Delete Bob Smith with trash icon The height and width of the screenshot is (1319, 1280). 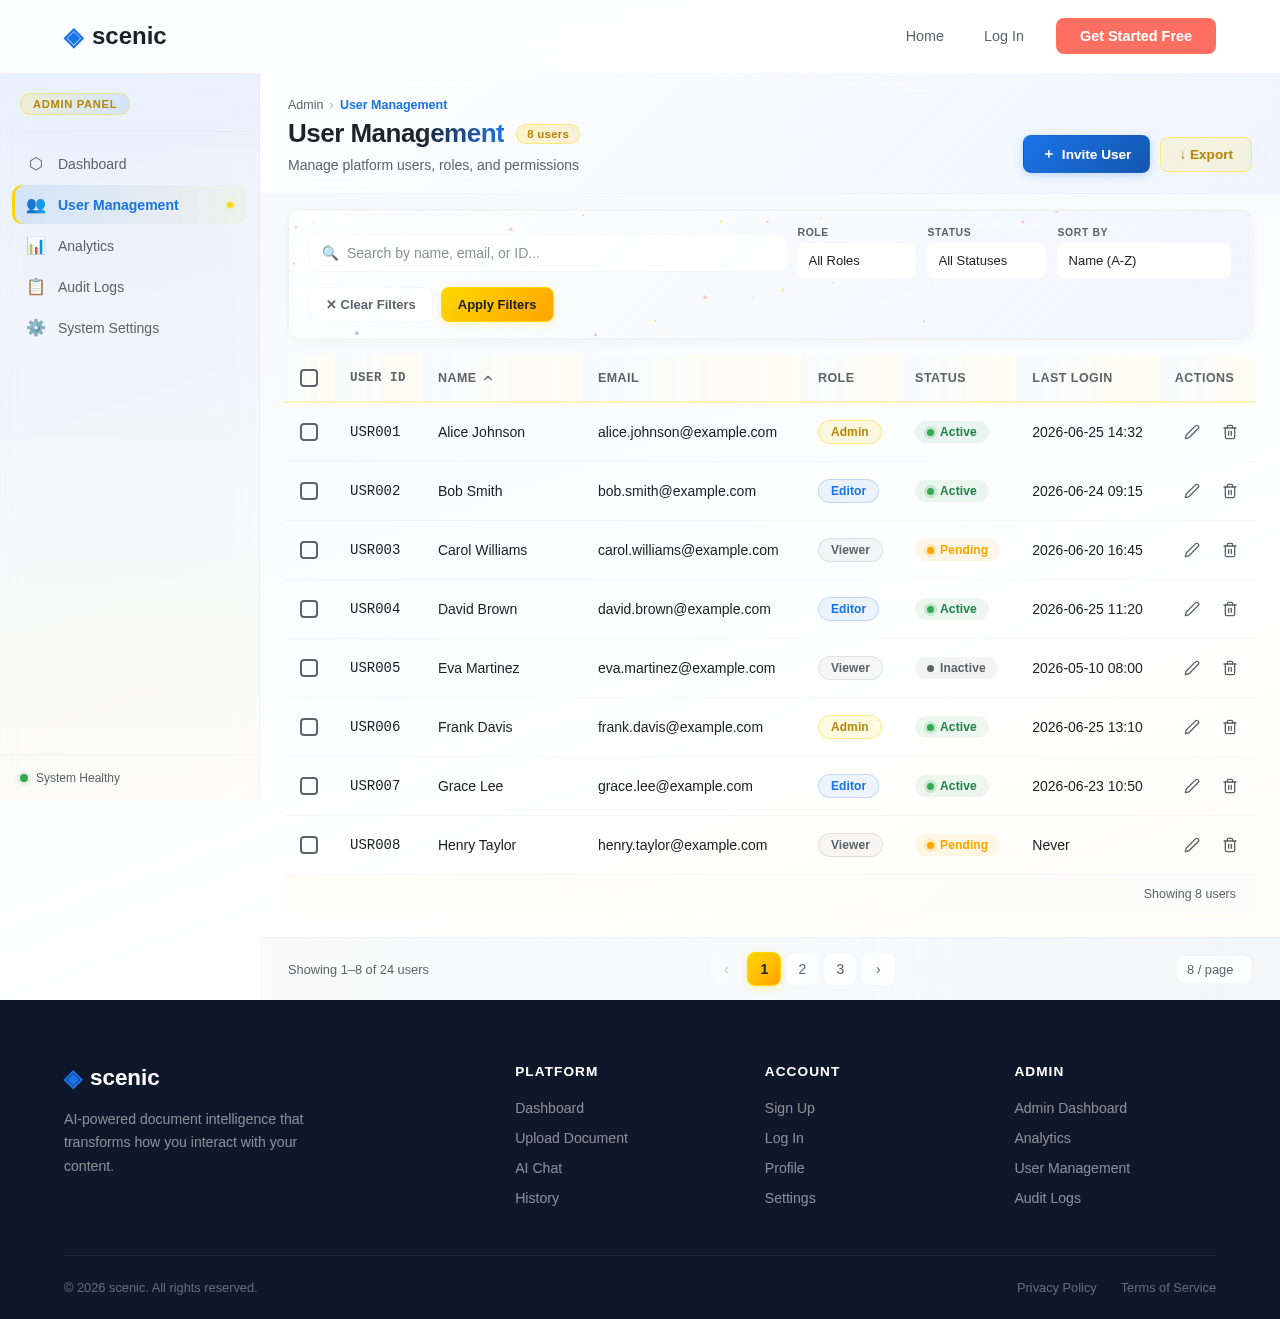pyautogui.click(x=1230, y=491)
